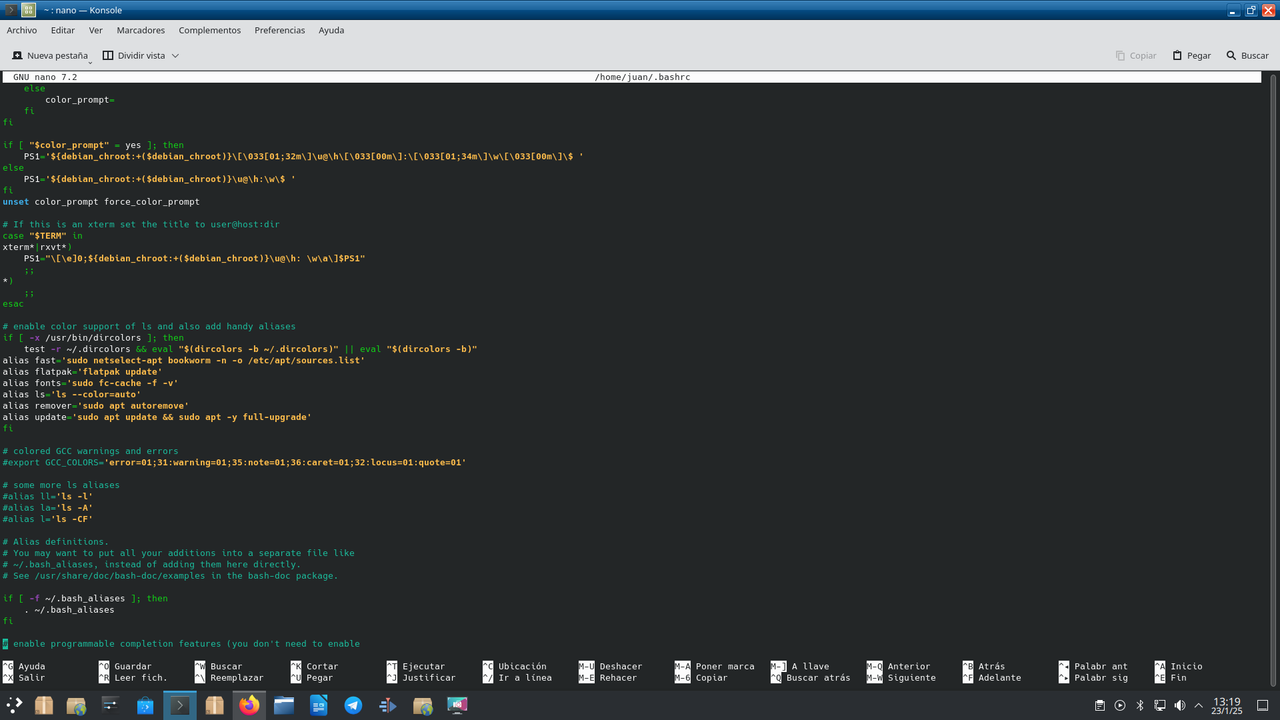Place cursor on '#export GCC_COLORS' line

coord(235,462)
